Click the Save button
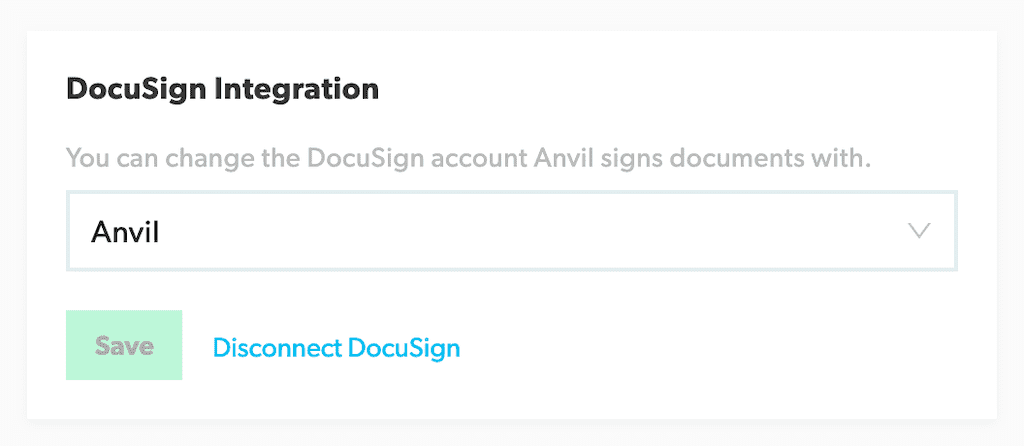1024x446 pixels. pyautogui.click(x=124, y=345)
